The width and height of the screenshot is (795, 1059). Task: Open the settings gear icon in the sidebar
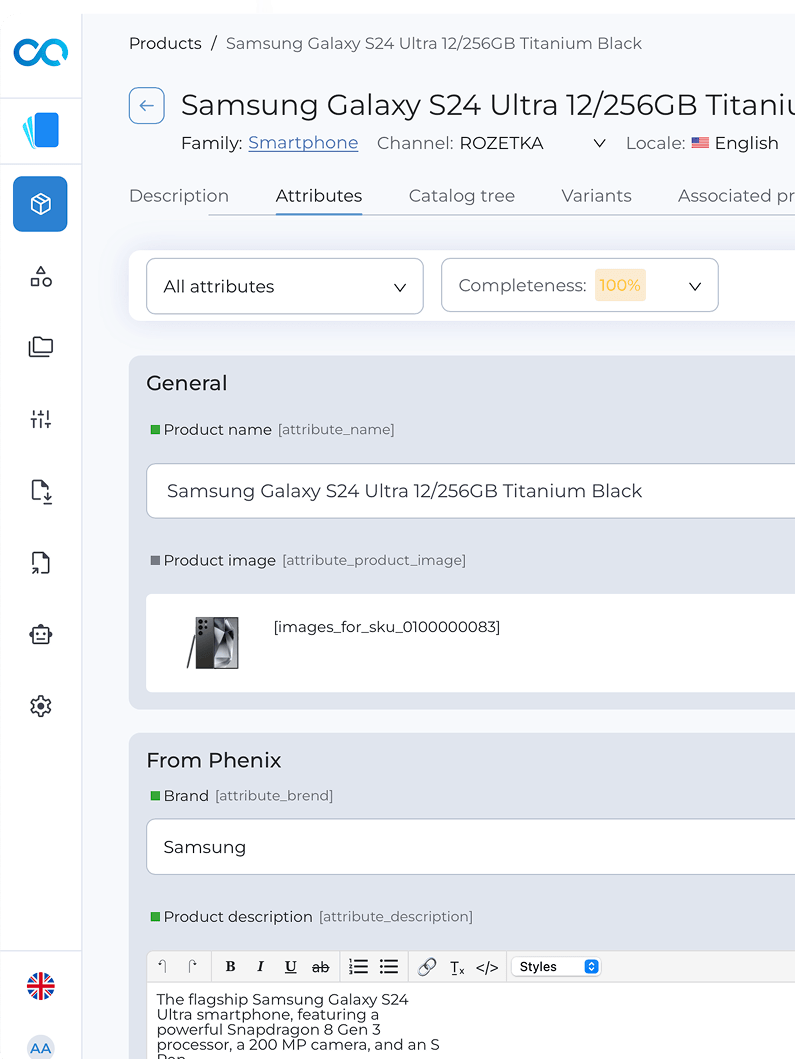(41, 706)
